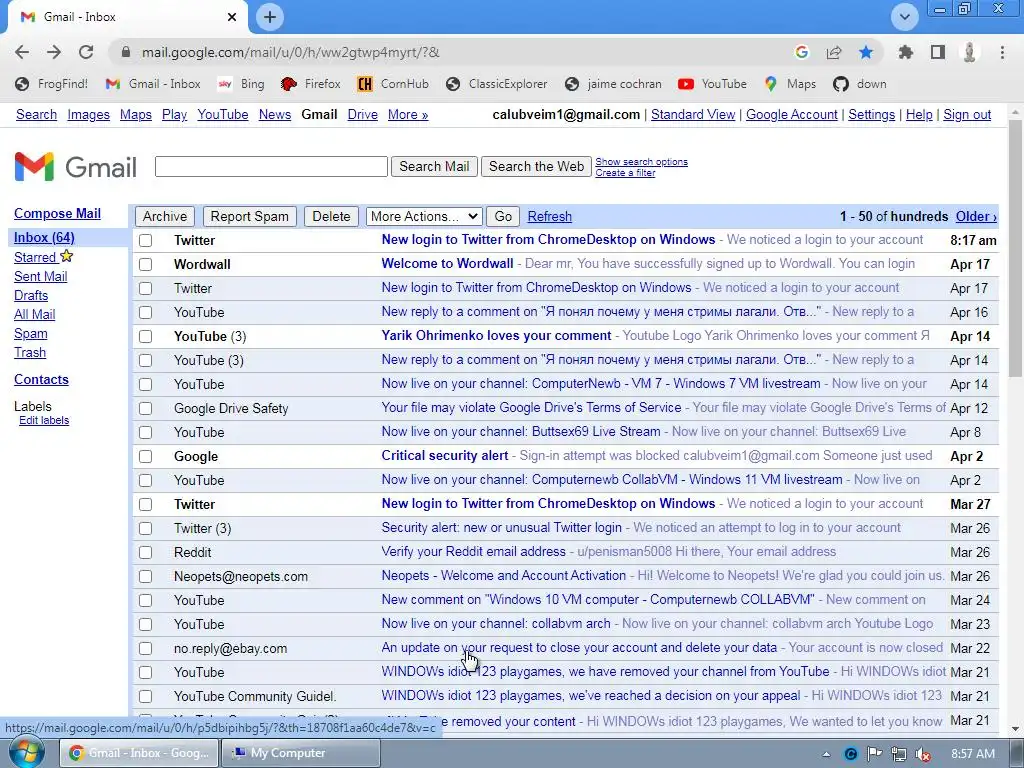Open the My Computer taskbar button
This screenshot has height=768, width=1024.
click(x=301, y=753)
